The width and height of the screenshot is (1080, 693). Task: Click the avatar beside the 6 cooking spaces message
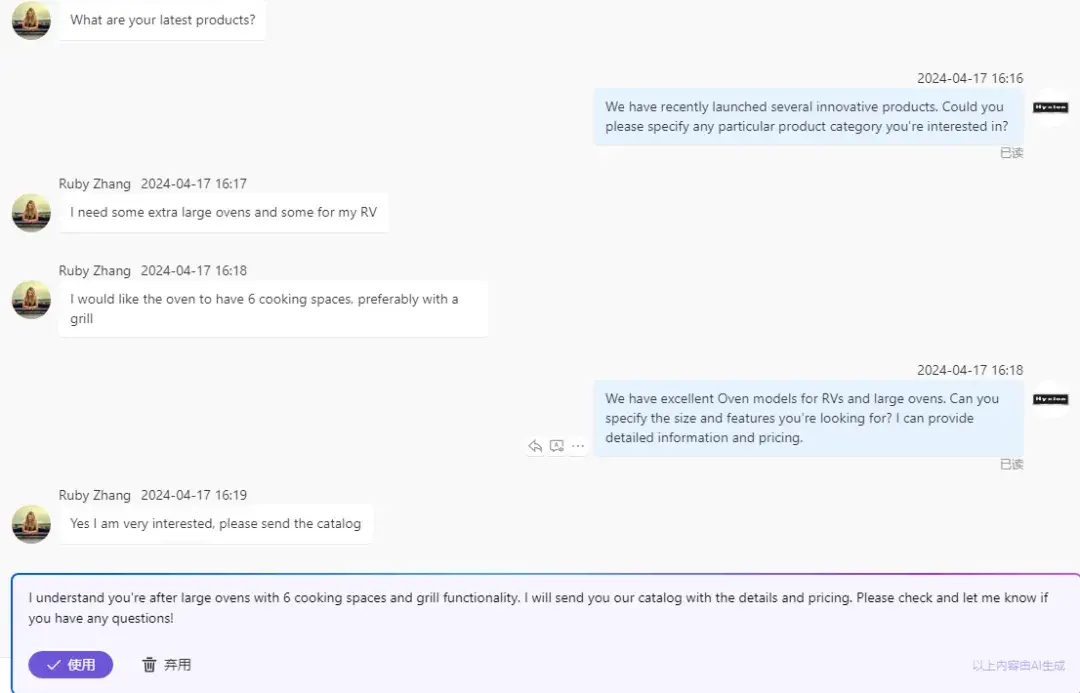tap(31, 300)
